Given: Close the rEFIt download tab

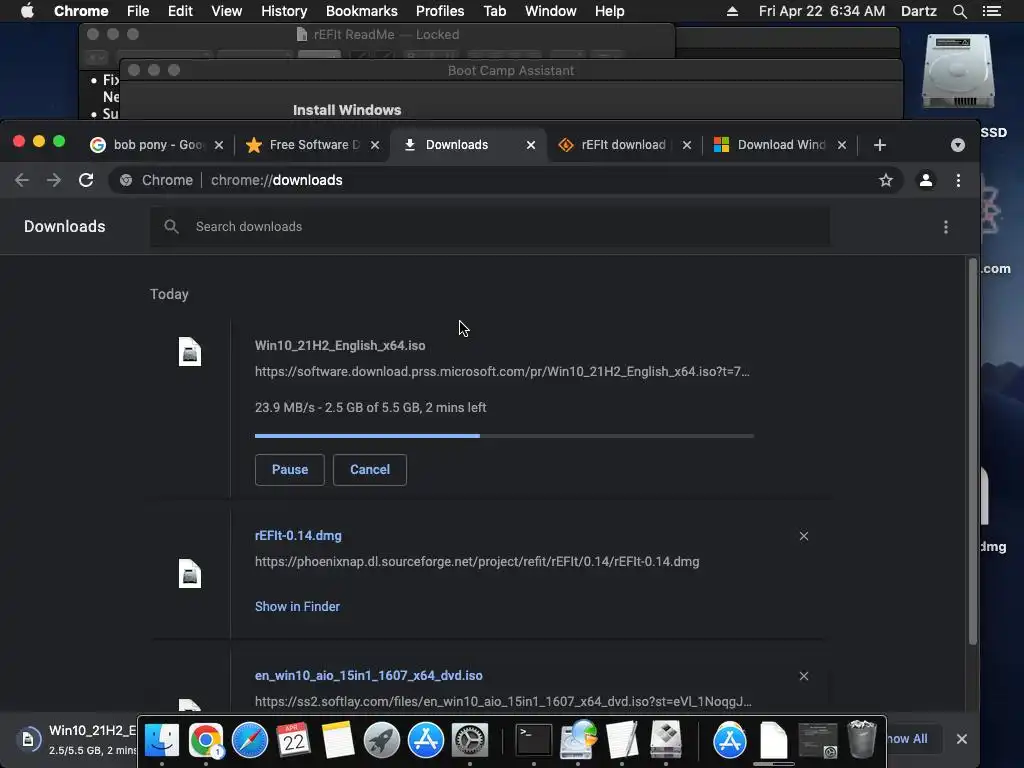Looking at the screenshot, I should click(x=686, y=145).
